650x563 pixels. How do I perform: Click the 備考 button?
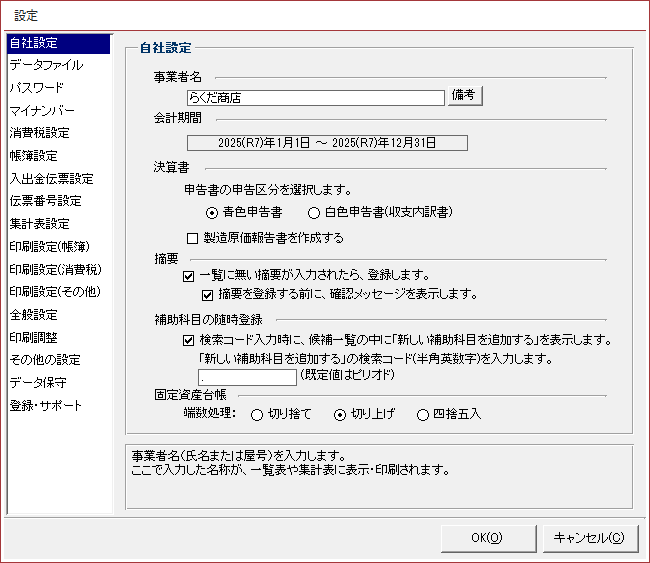tap(465, 97)
